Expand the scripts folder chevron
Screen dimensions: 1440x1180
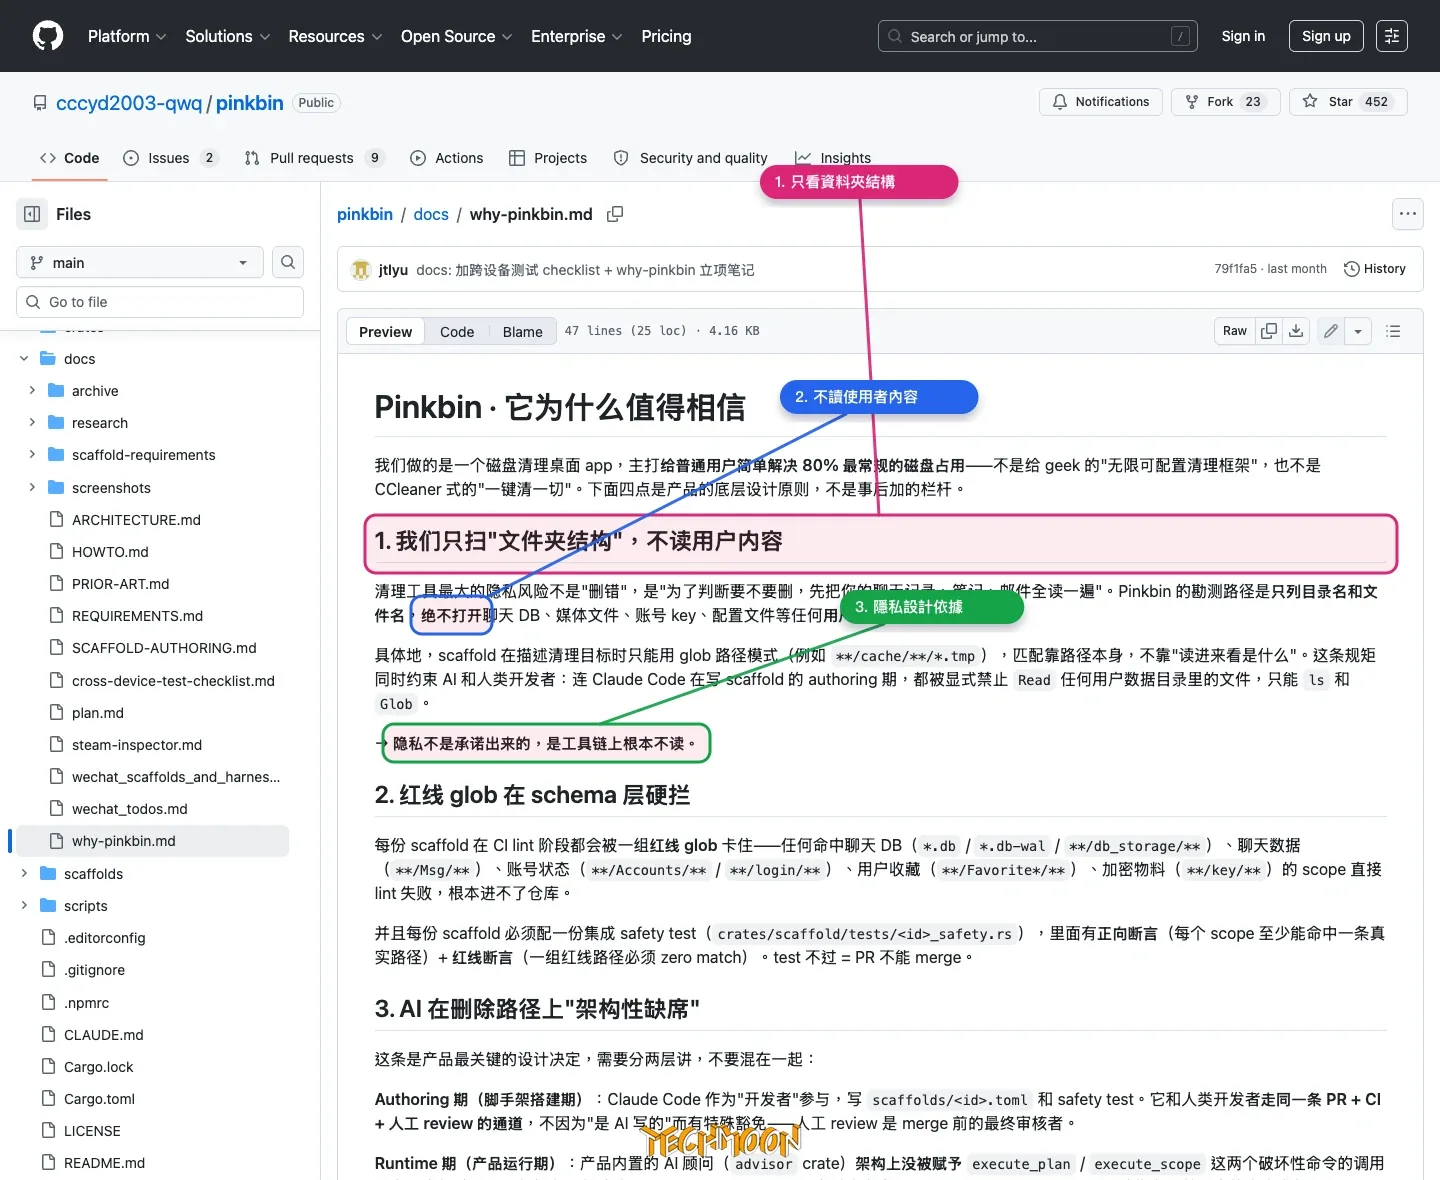pos(24,906)
